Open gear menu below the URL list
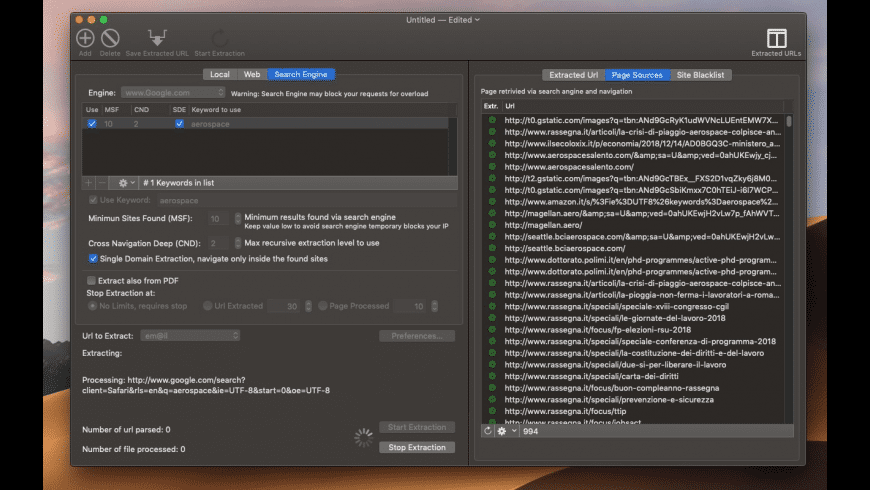Image resolution: width=870 pixels, height=490 pixels. [507, 431]
